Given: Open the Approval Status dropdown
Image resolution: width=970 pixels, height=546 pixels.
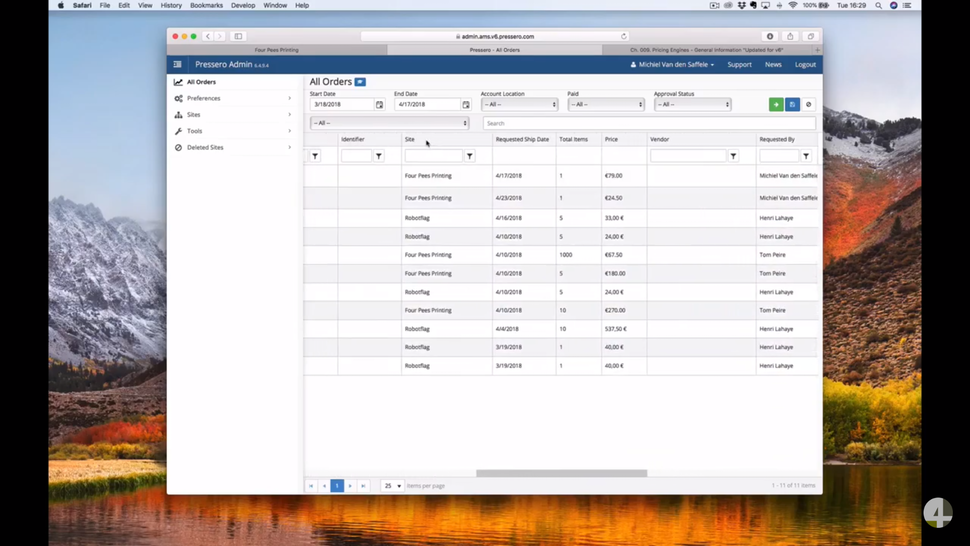Looking at the screenshot, I should pyautogui.click(x=693, y=105).
